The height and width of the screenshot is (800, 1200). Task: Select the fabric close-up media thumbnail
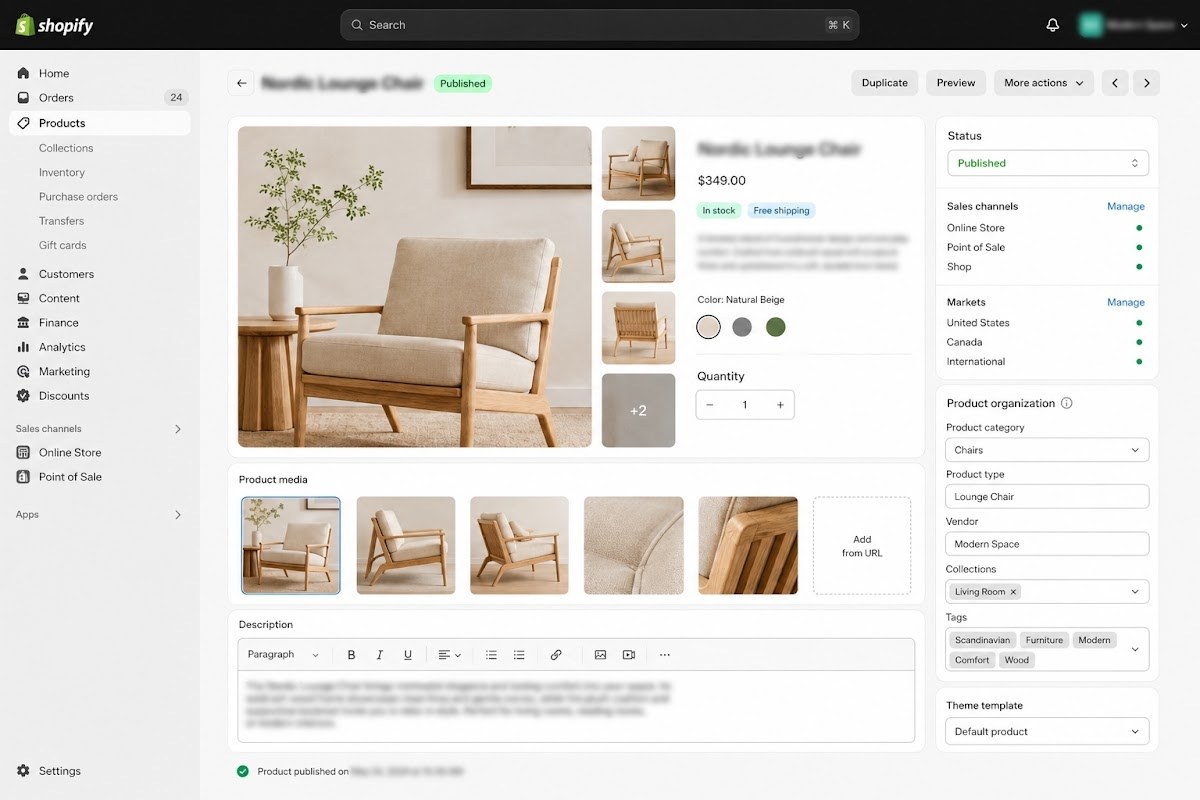(634, 546)
